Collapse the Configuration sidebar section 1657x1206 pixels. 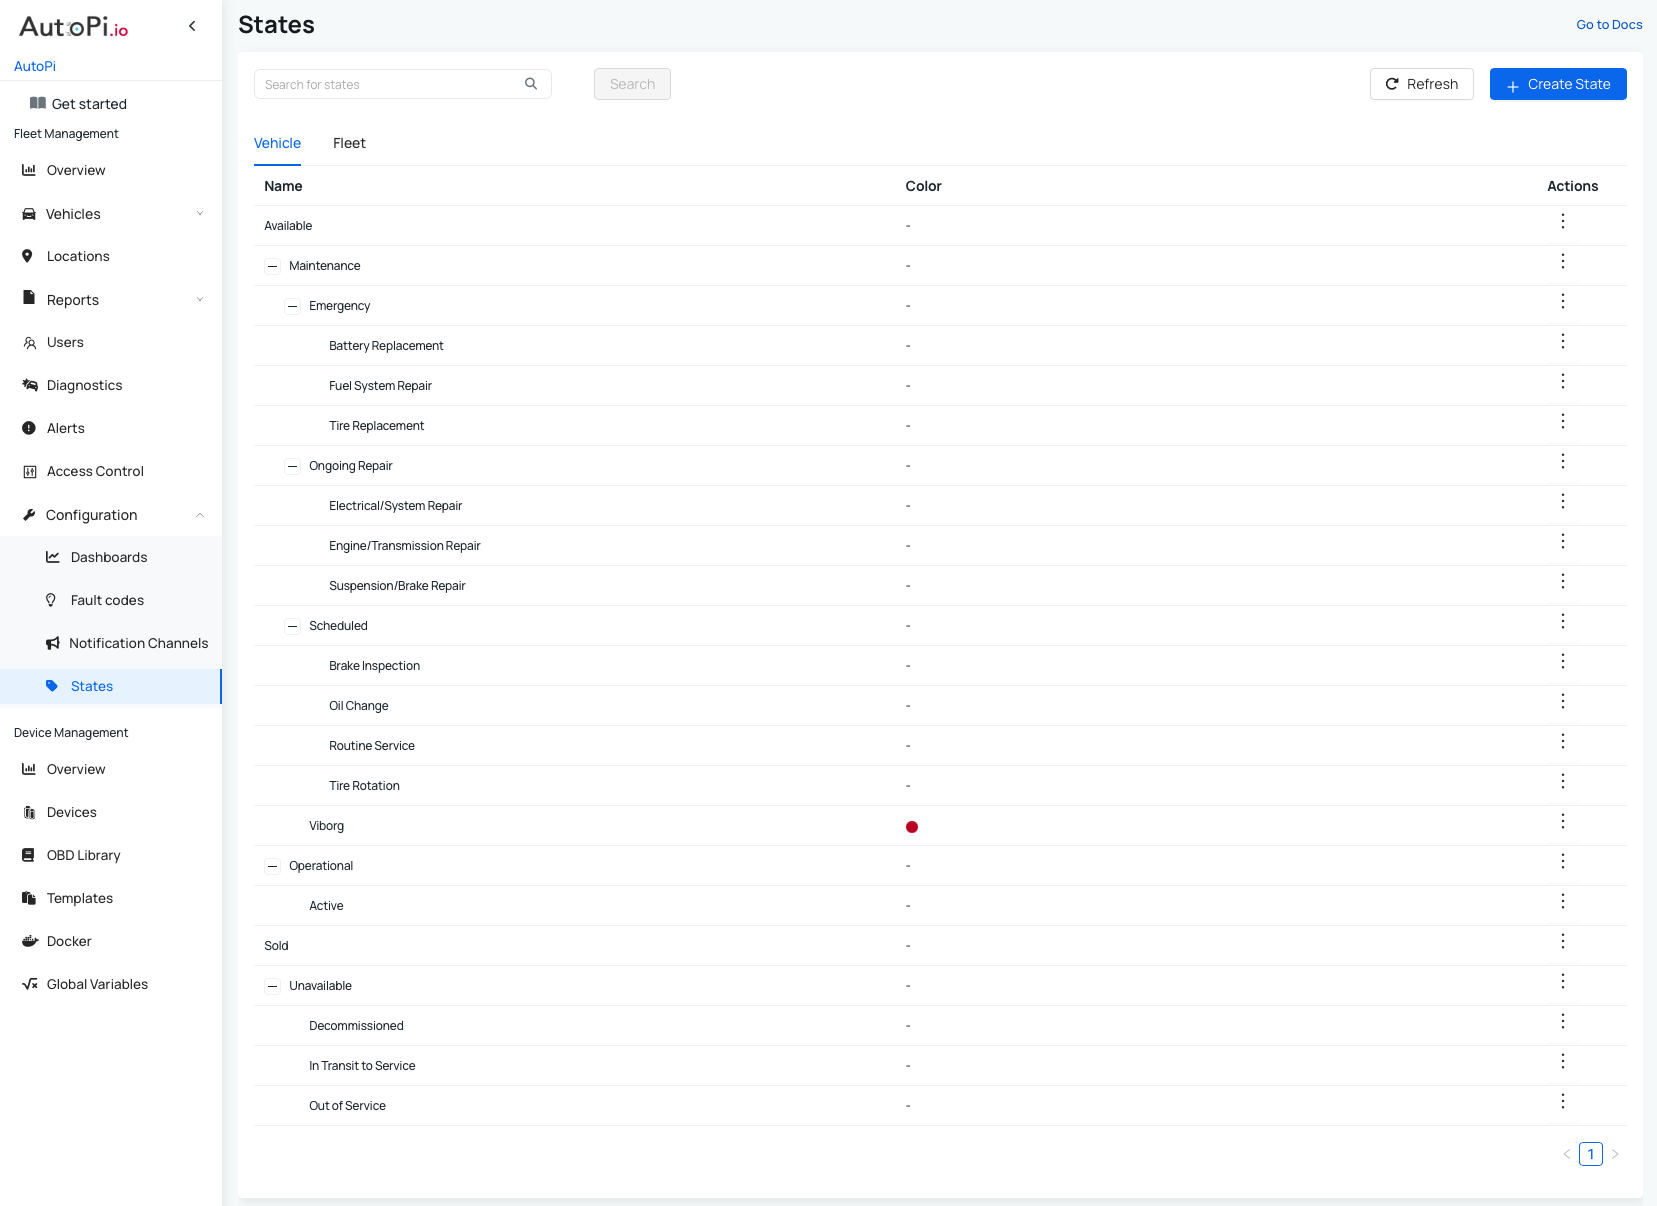[111, 515]
